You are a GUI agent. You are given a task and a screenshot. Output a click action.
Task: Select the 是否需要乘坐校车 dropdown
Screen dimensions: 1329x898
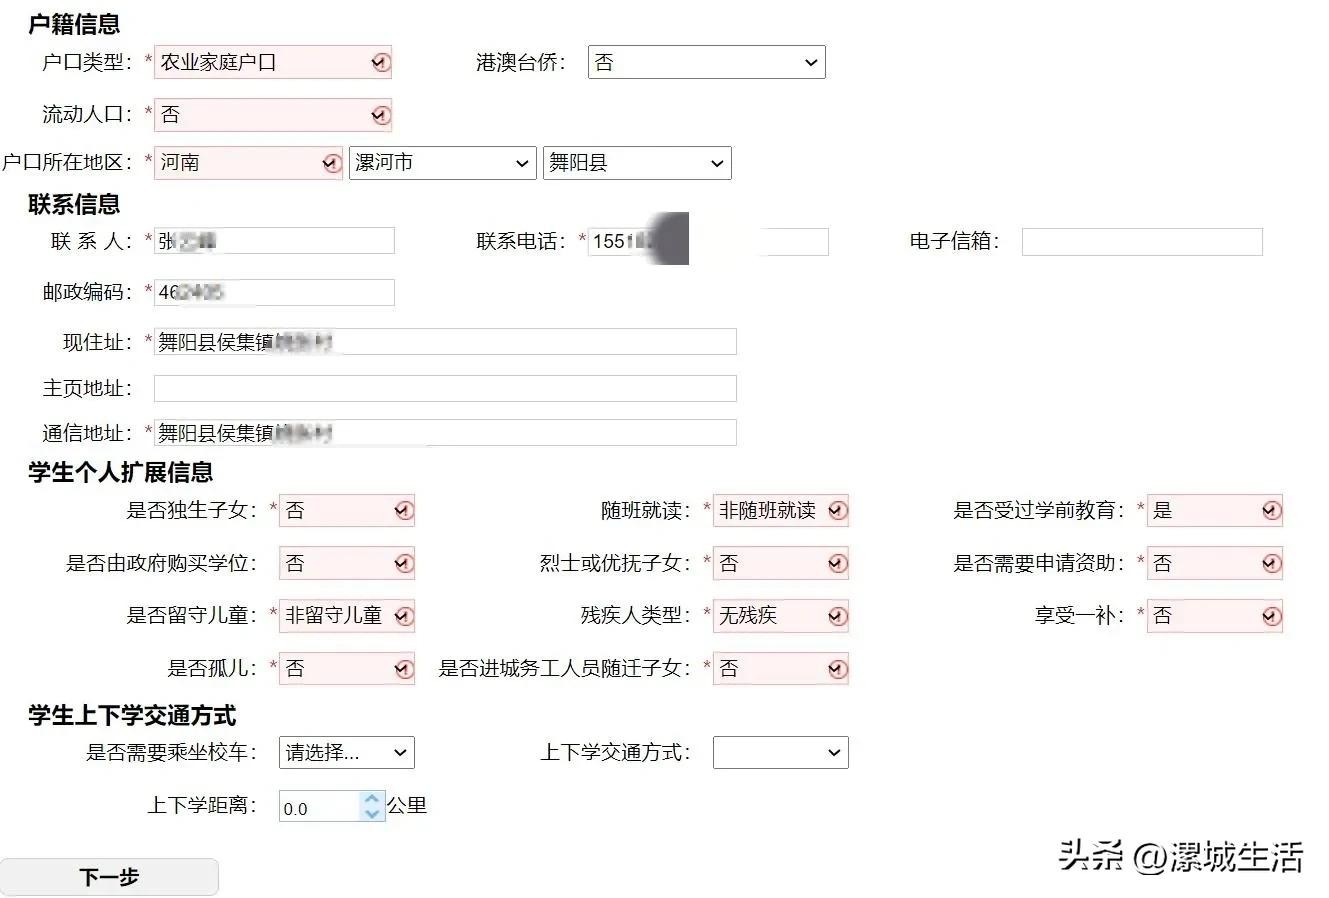(346, 753)
